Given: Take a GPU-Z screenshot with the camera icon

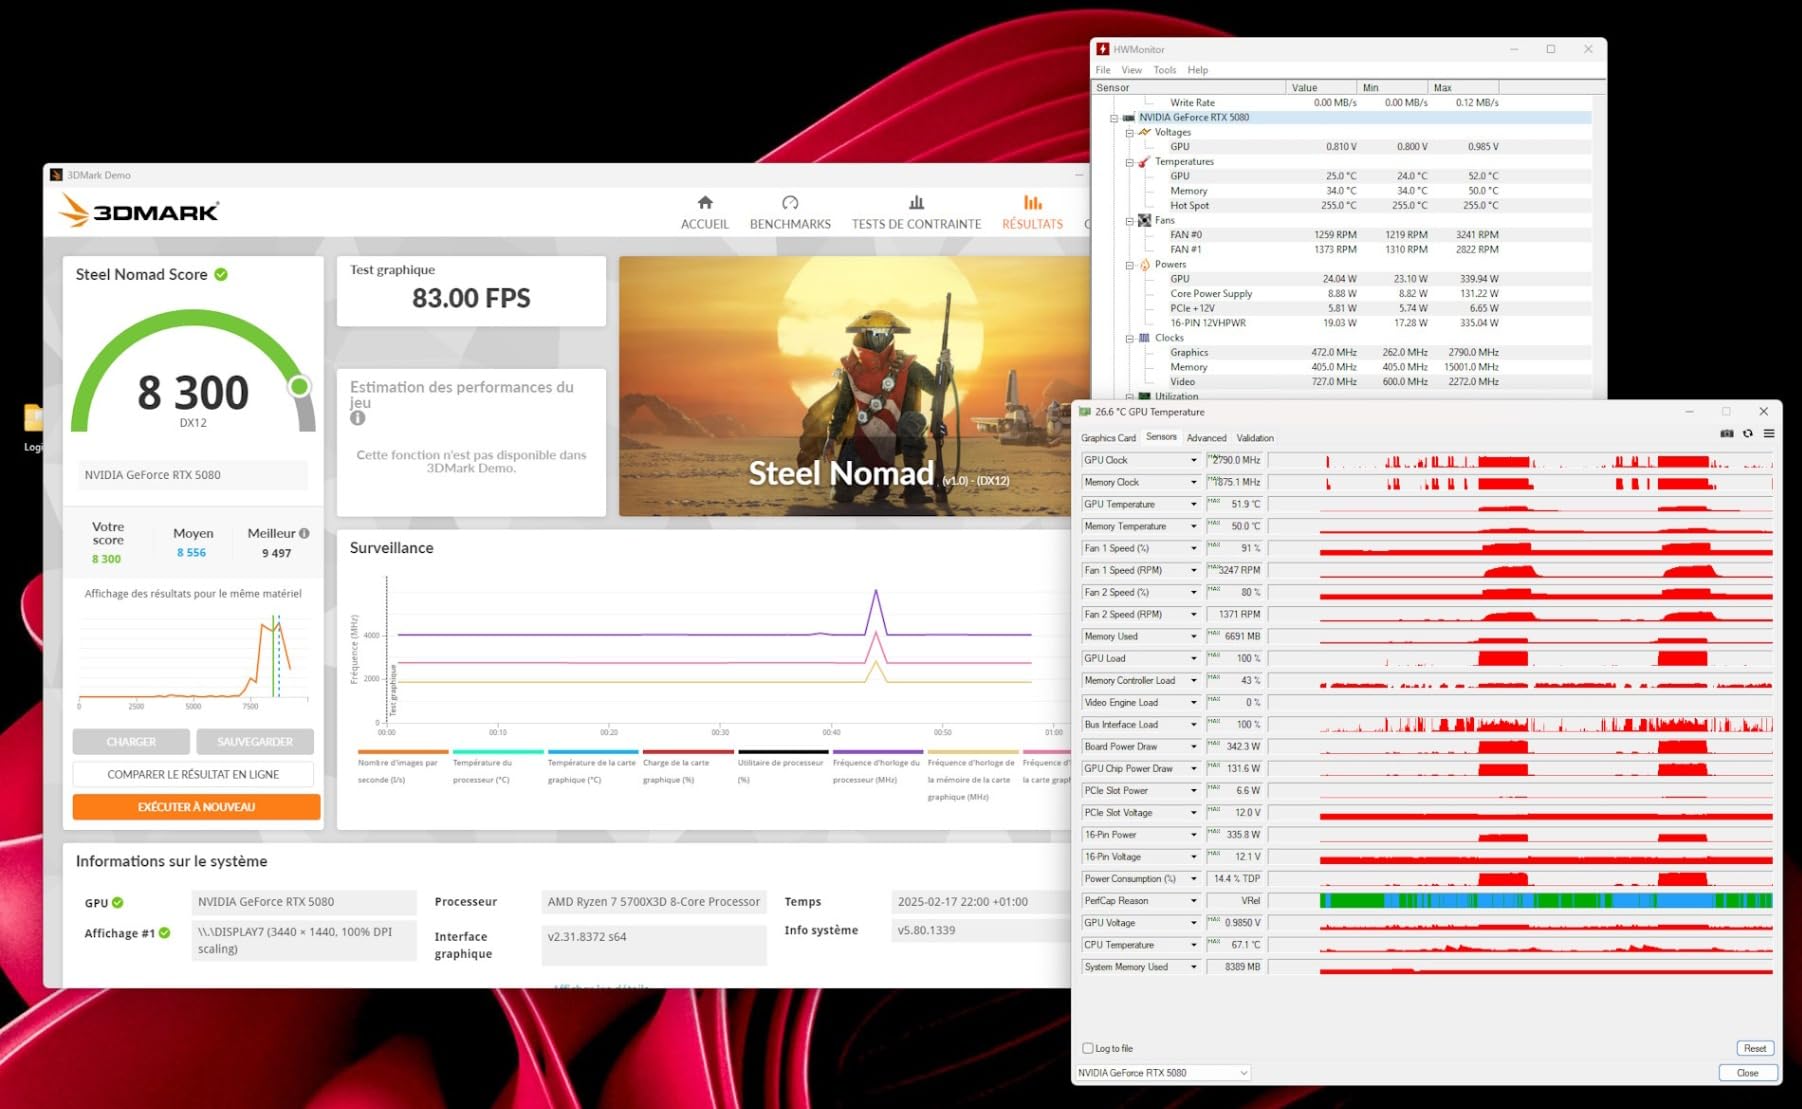Looking at the screenshot, I should pos(1727,434).
